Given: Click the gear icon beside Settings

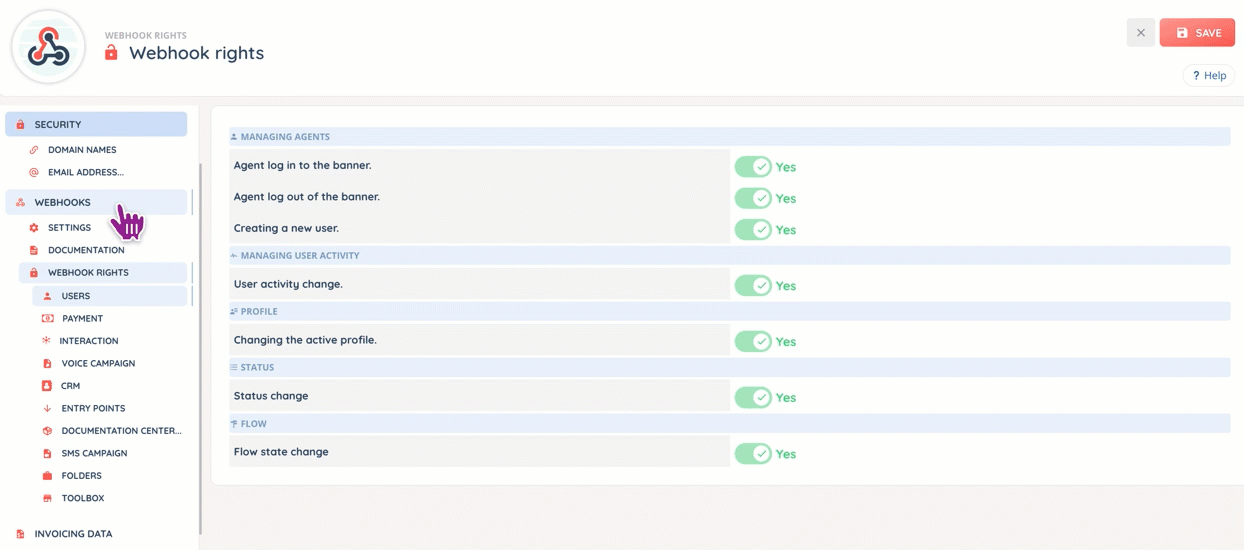Looking at the screenshot, I should pyautogui.click(x=34, y=228).
